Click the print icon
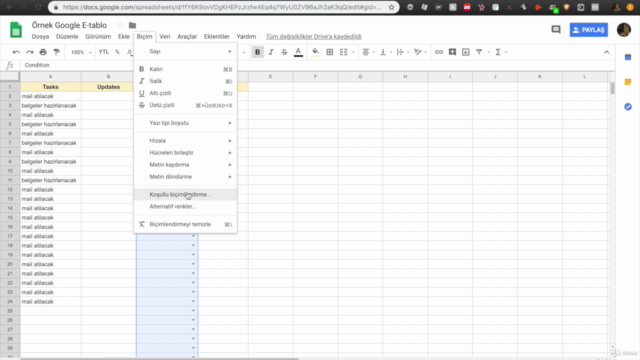 (x=43, y=52)
